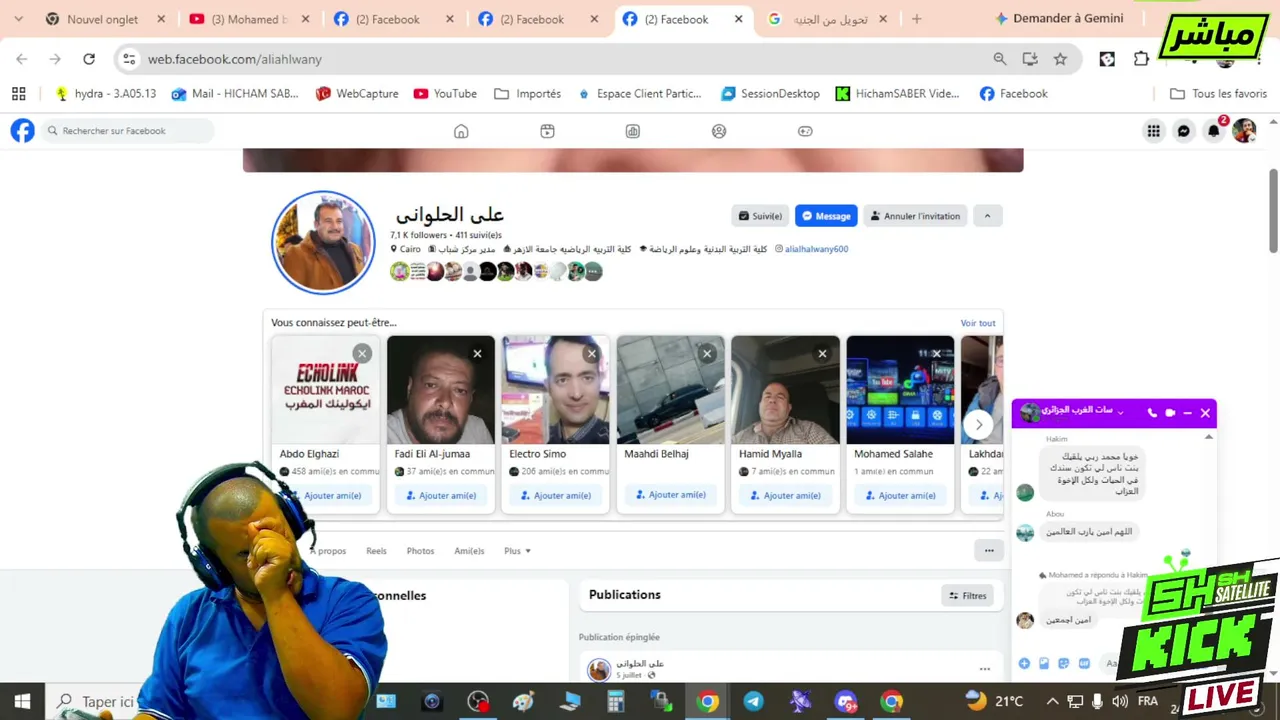This screenshot has height=720, width=1280.
Task: Open the Filtres options for Publications
Action: (967, 595)
